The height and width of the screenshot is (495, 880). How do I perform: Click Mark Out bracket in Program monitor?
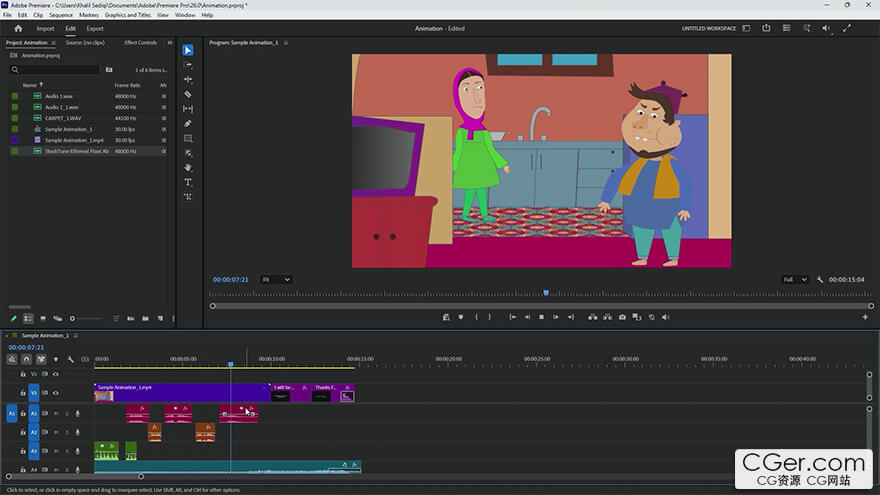tap(489, 317)
